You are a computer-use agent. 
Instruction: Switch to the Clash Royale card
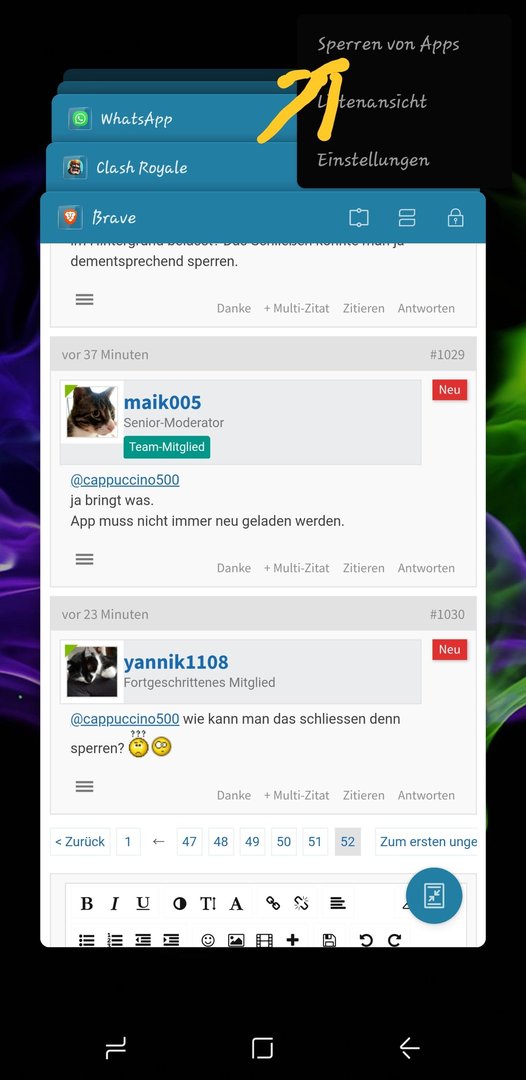[x=141, y=167]
